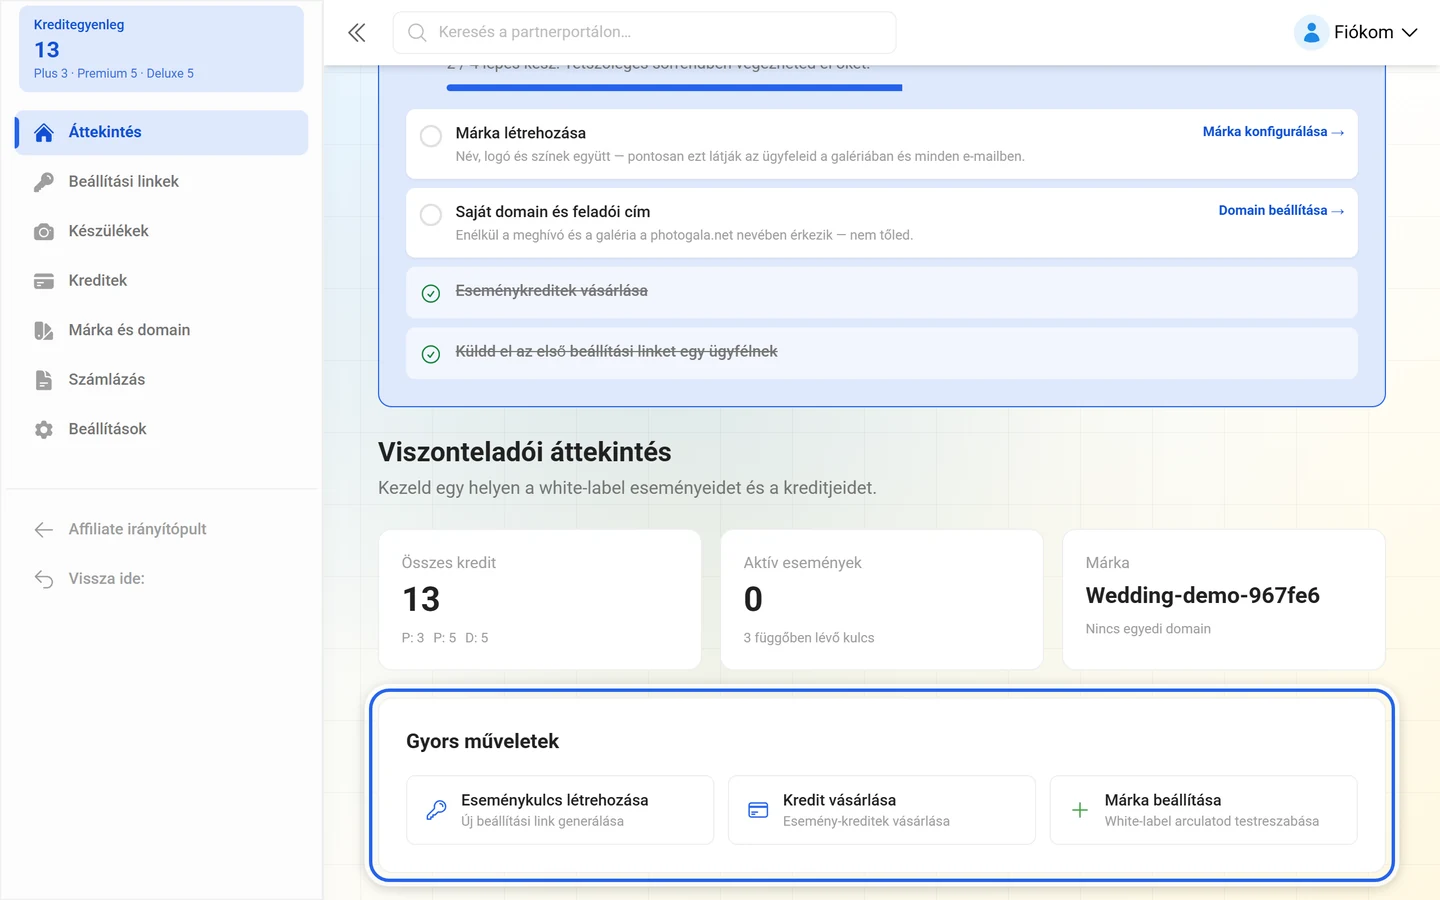The width and height of the screenshot is (1440, 900).
Task: Follow the Márka konfigurálása link
Action: click(1273, 132)
